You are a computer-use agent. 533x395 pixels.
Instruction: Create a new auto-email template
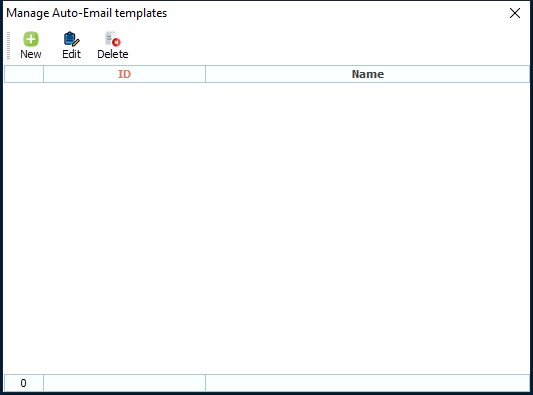(x=31, y=45)
